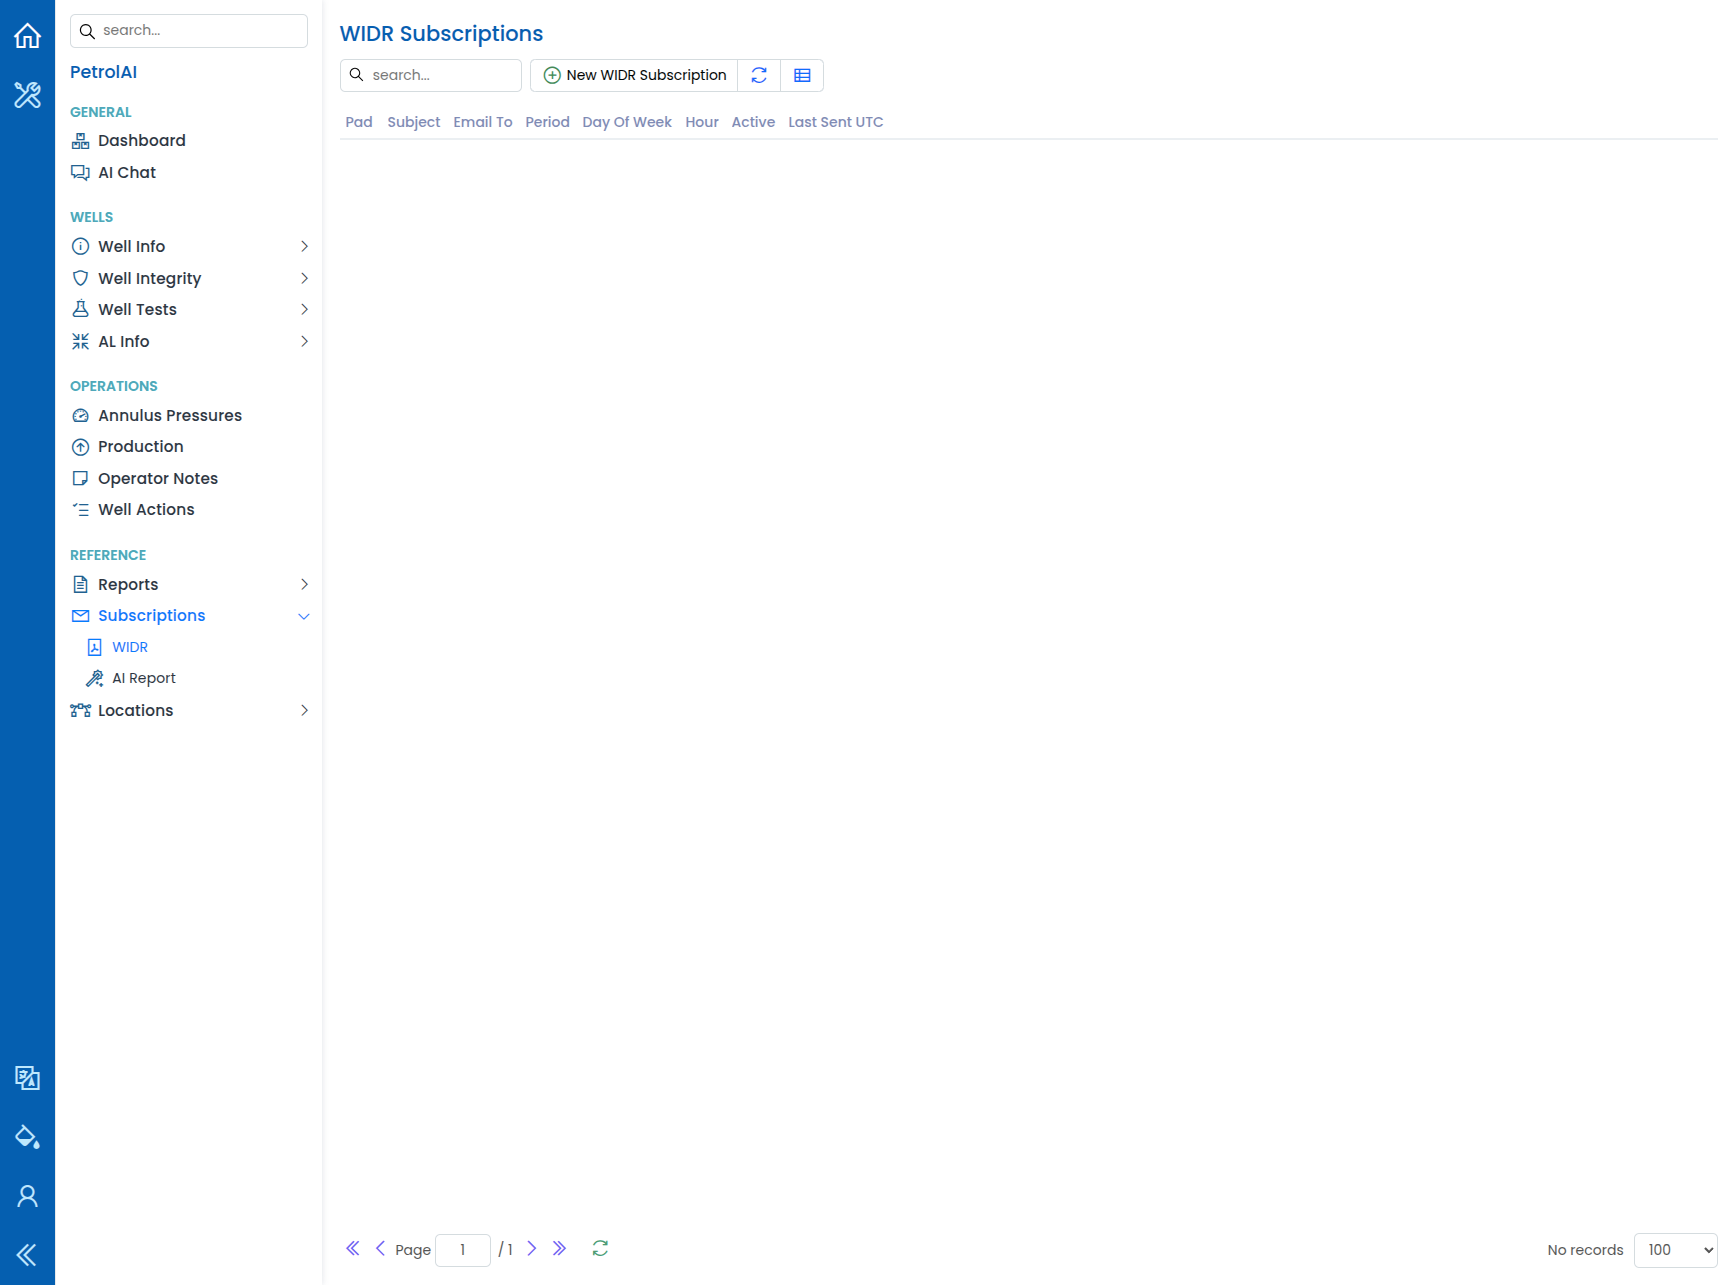1735x1285 pixels.
Task: Click the Dashboard icon in sidebar
Action: coord(81,141)
